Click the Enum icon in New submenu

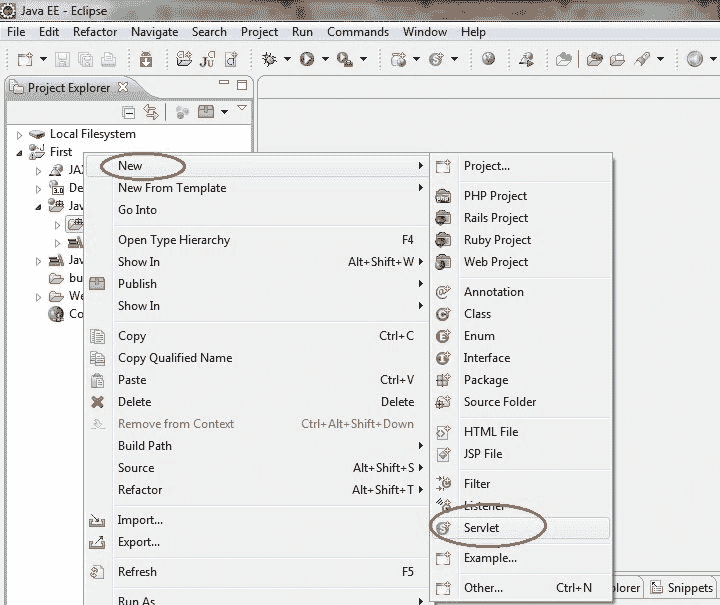click(443, 336)
